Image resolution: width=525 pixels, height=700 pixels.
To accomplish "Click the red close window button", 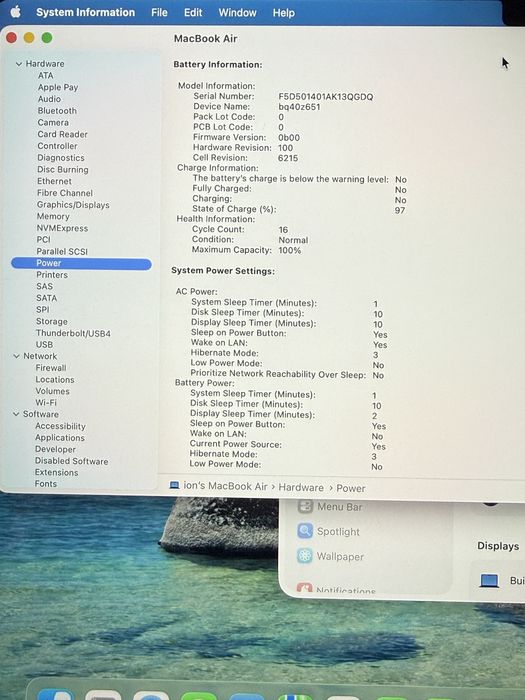I will pyautogui.click(x=12, y=38).
